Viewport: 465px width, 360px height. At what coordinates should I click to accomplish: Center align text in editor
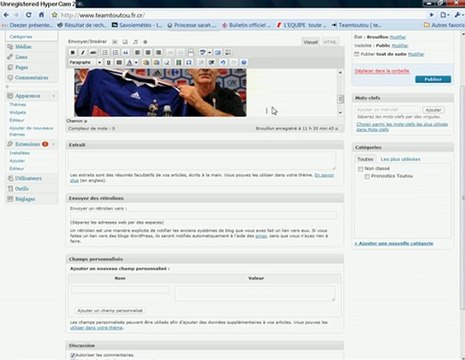[x=148, y=52]
